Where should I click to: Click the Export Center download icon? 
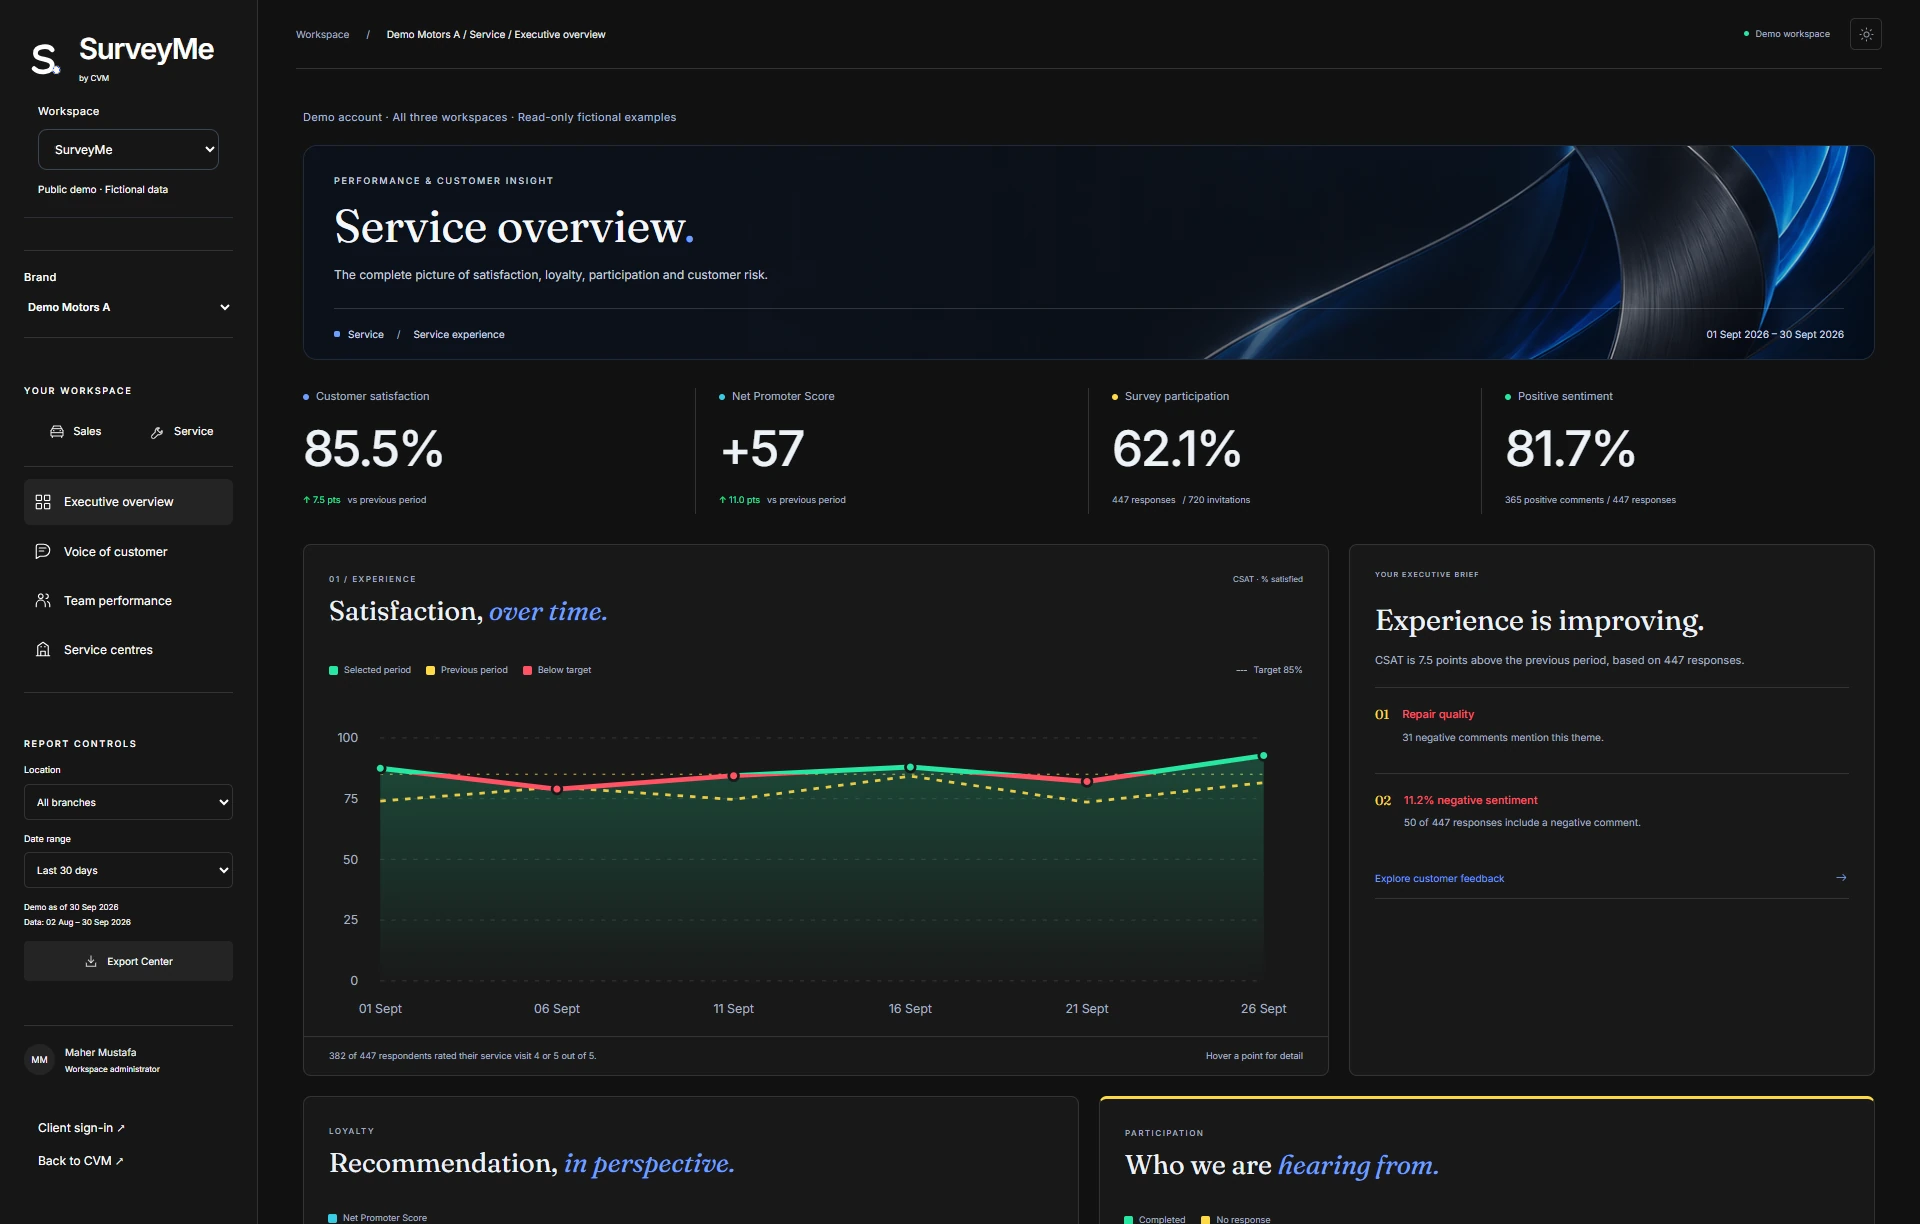[91, 961]
